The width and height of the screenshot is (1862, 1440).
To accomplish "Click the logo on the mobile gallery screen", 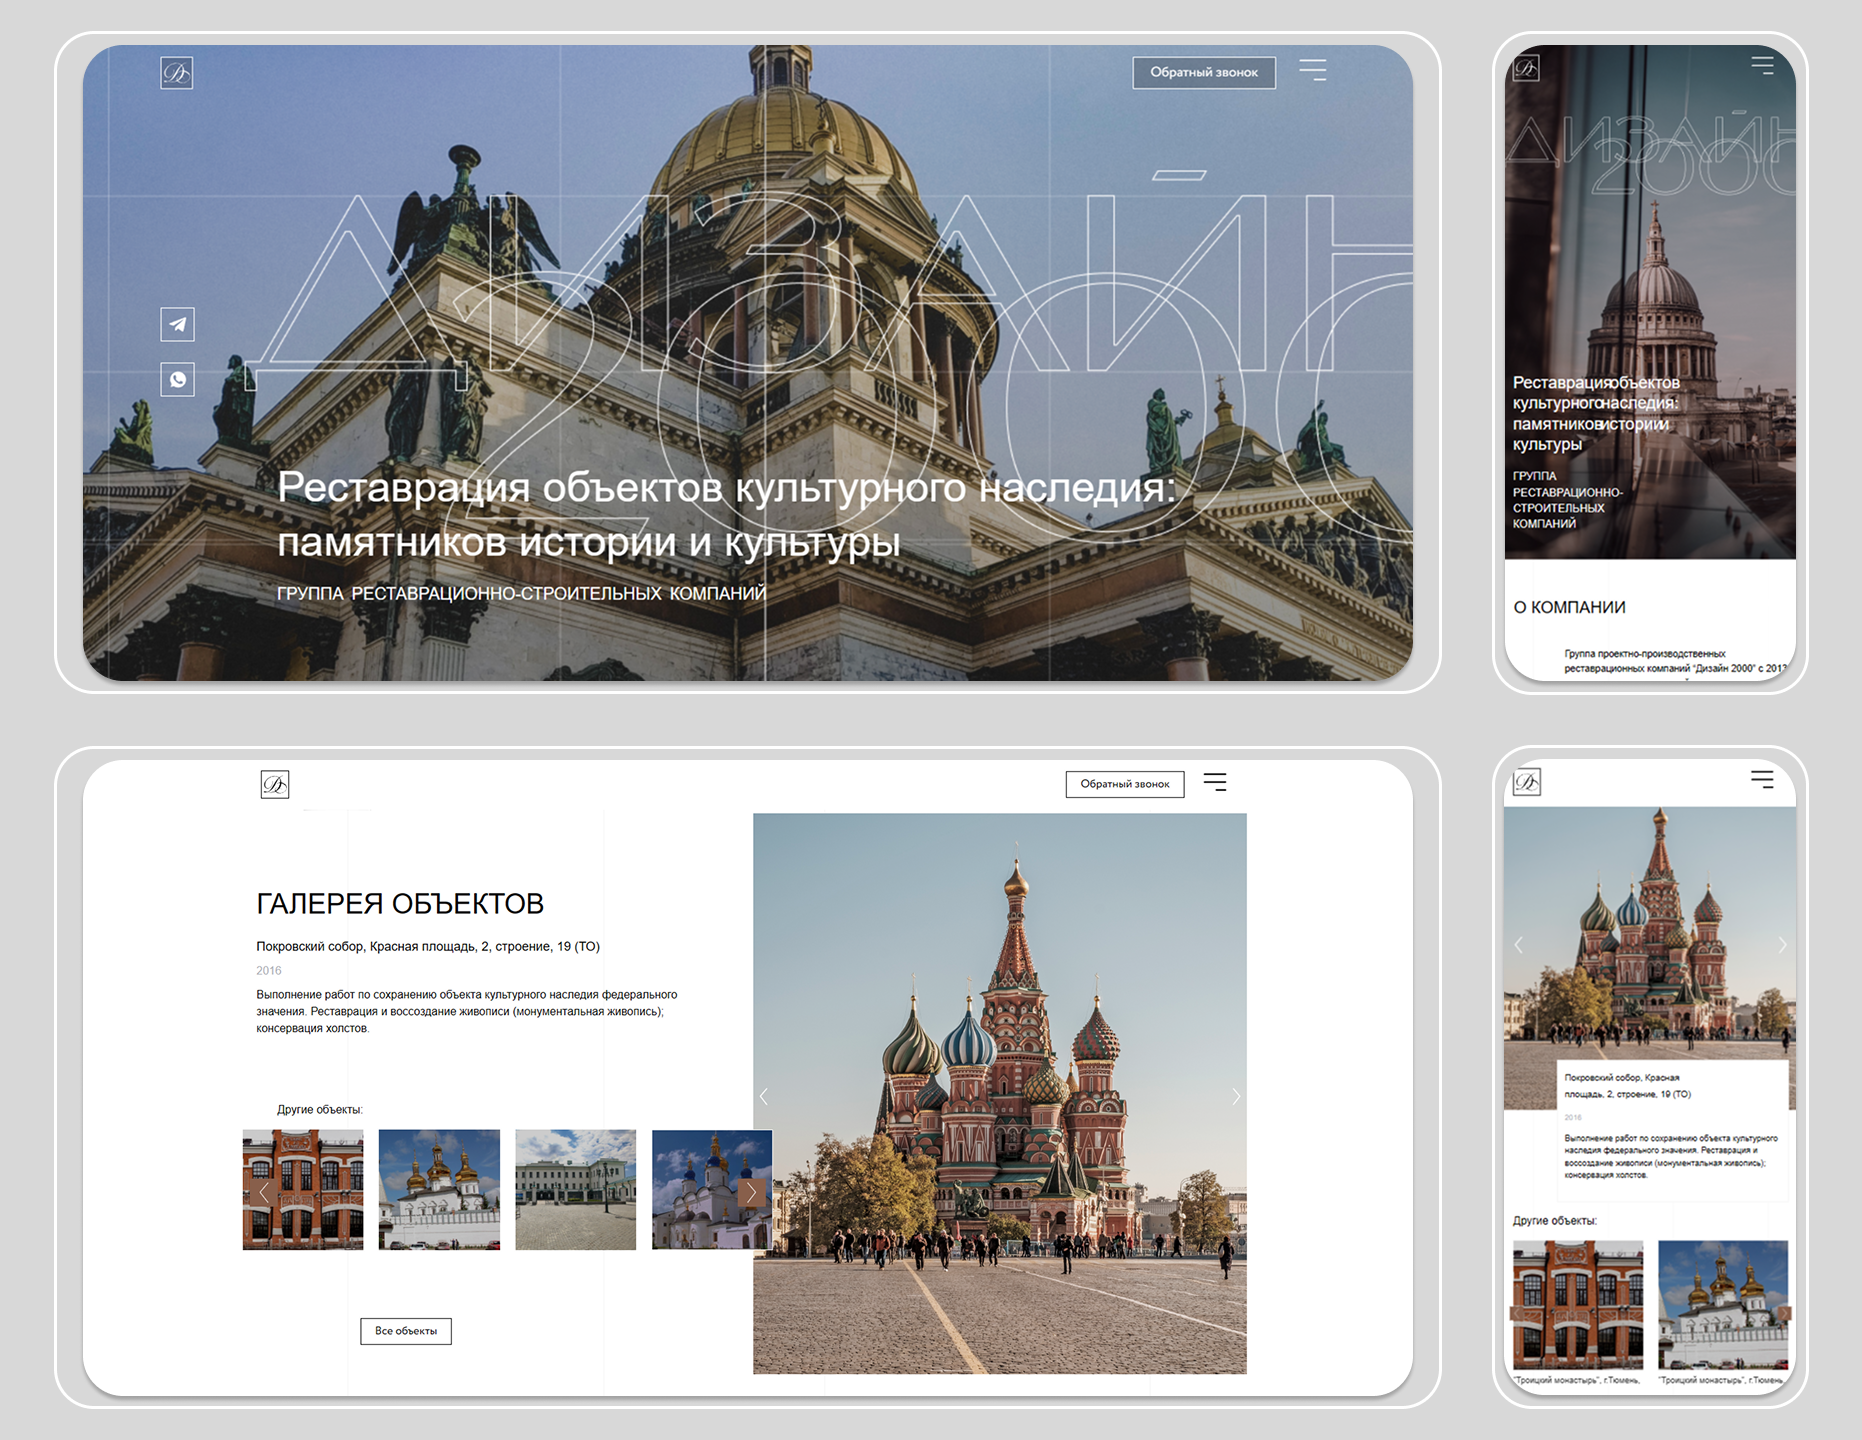I will click(1527, 782).
